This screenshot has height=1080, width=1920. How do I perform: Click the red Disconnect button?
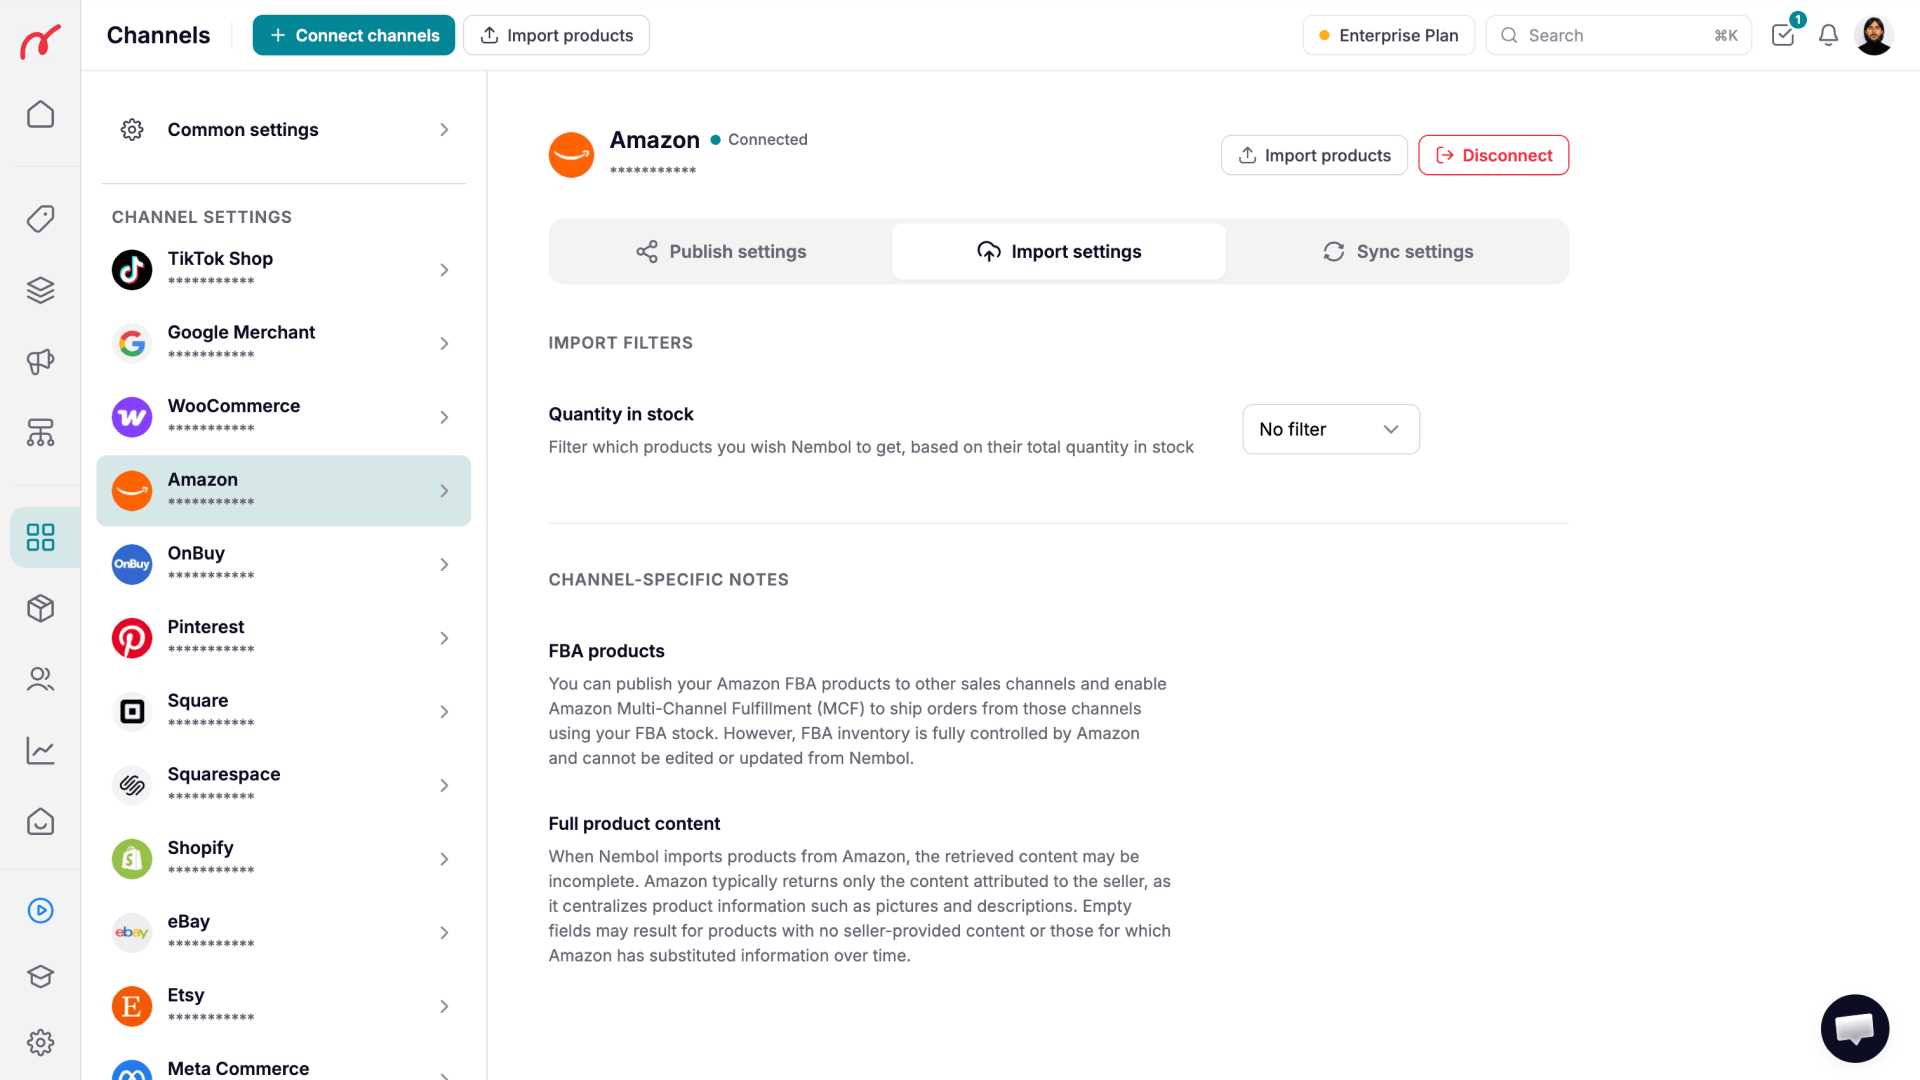coord(1493,155)
